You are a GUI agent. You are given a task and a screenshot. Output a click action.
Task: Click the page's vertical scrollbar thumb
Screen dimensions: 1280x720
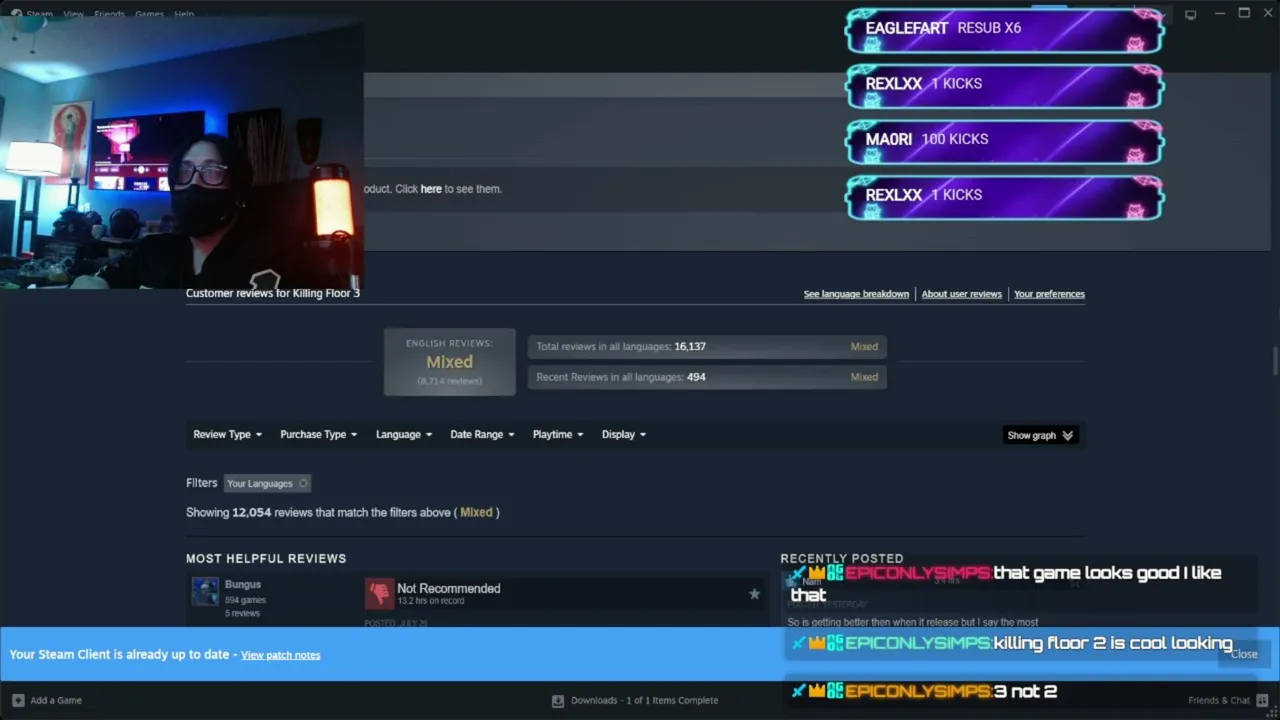coord(1274,360)
